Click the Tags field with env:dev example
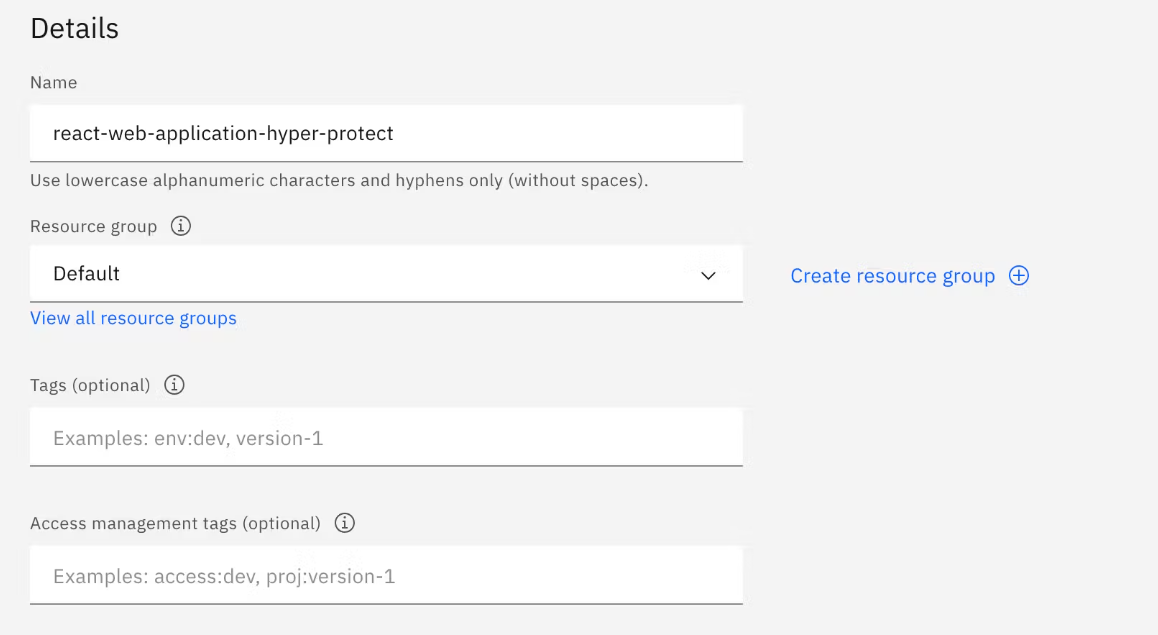This screenshot has height=635, width=1158. [x=386, y=437]
